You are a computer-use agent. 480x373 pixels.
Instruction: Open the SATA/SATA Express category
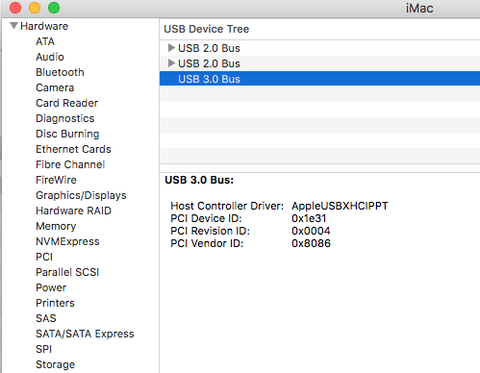(85, 334)
